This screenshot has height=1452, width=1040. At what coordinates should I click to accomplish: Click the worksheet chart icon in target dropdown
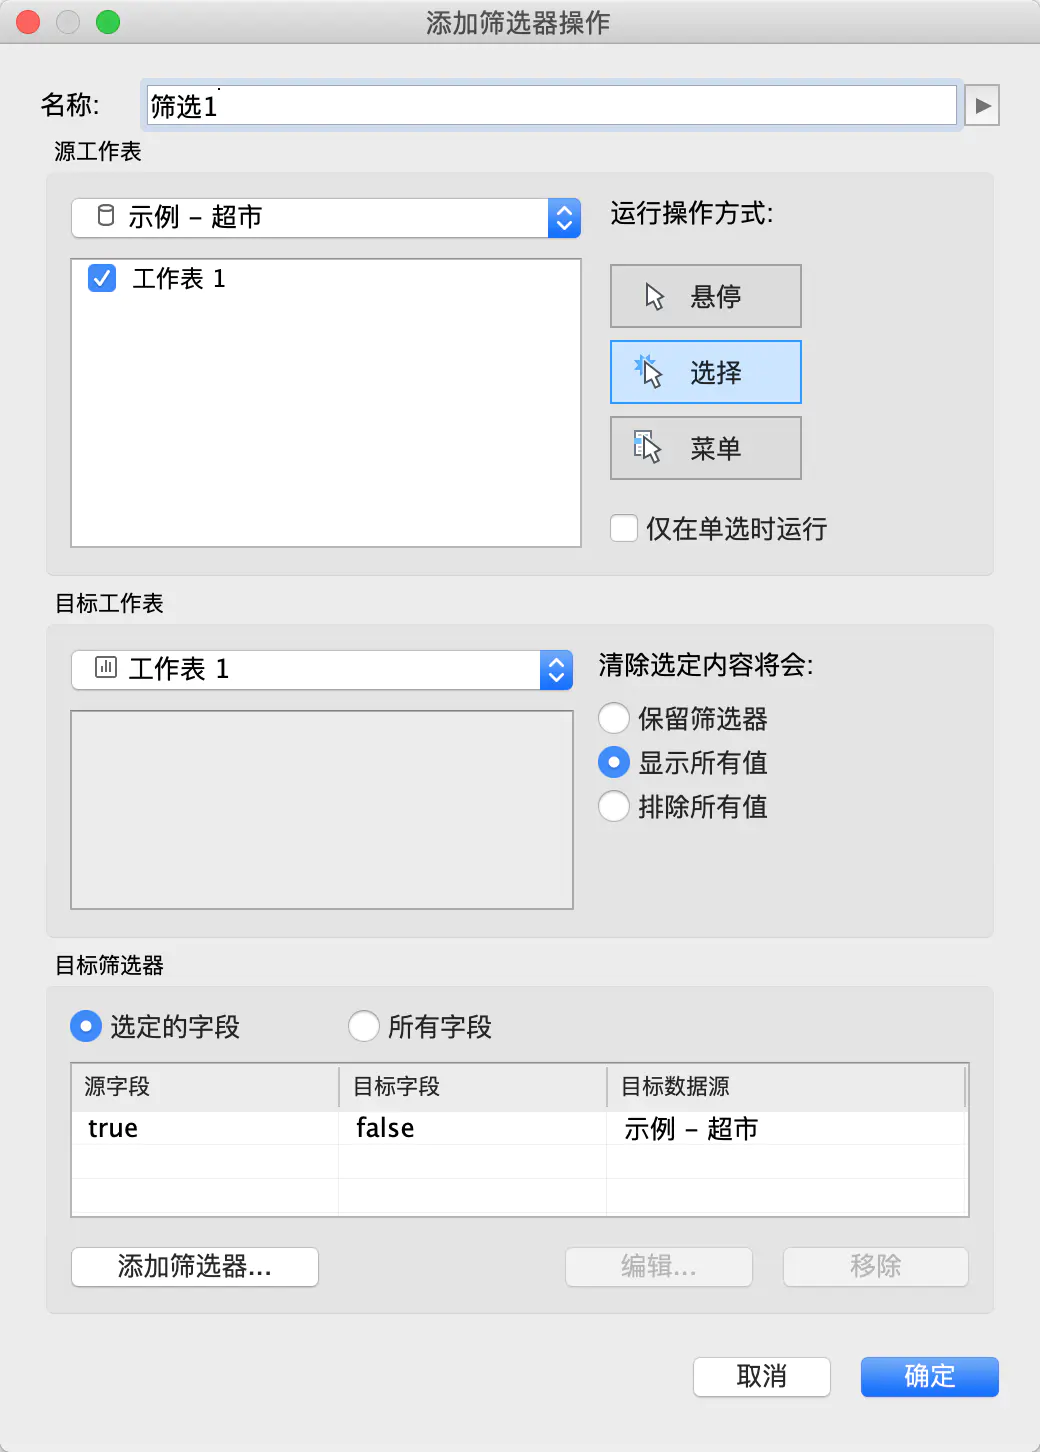(106, 667)
